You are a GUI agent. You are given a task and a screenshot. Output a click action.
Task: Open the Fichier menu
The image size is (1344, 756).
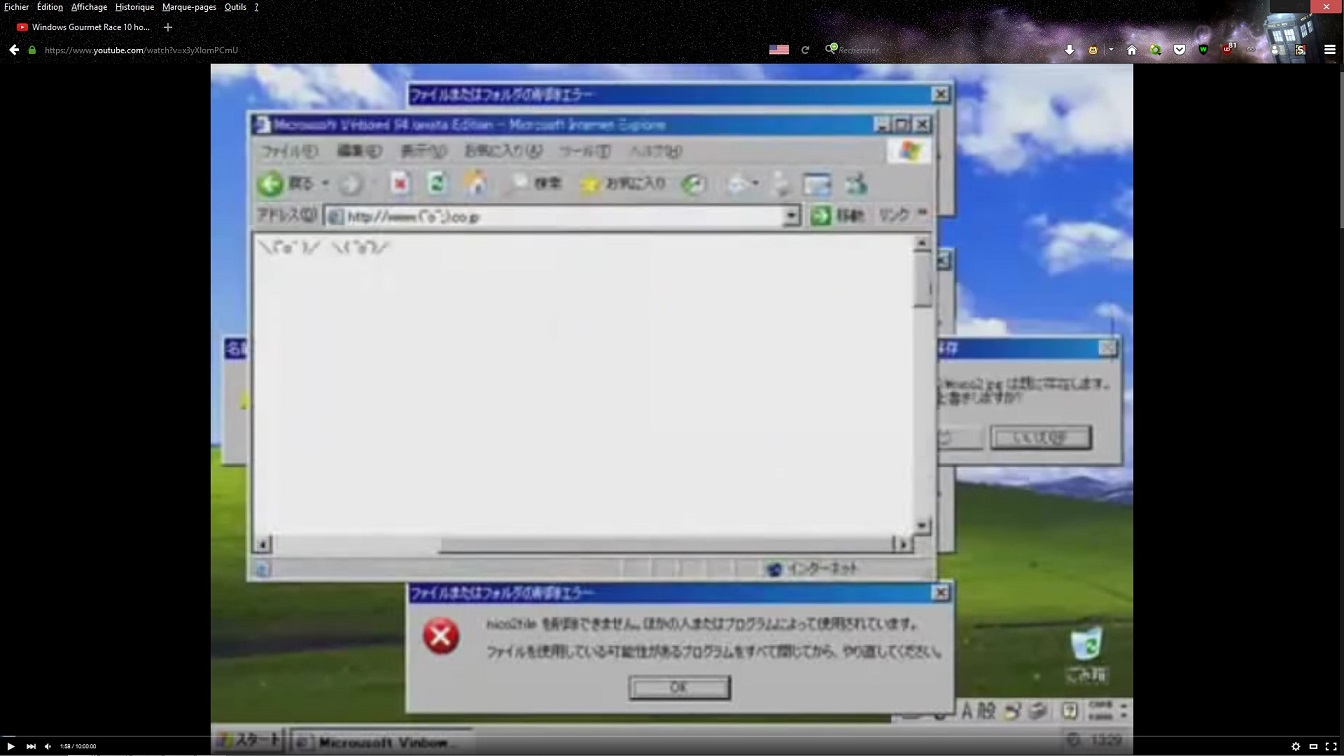tap(16, 7)
